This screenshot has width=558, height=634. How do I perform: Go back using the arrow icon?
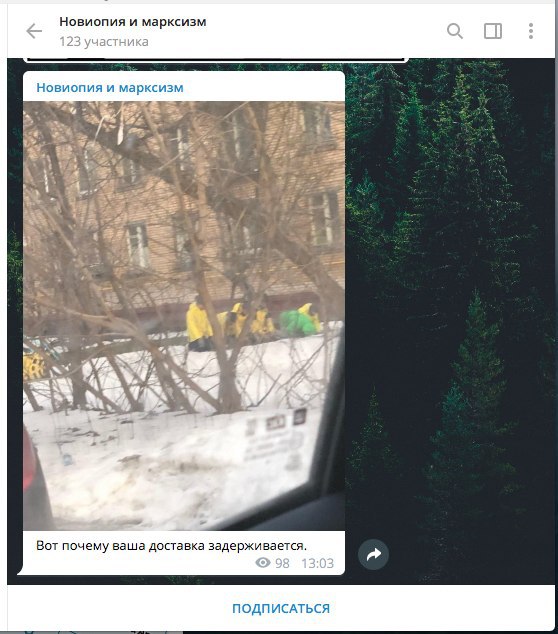pyautogui.click(x=34, y=31)
